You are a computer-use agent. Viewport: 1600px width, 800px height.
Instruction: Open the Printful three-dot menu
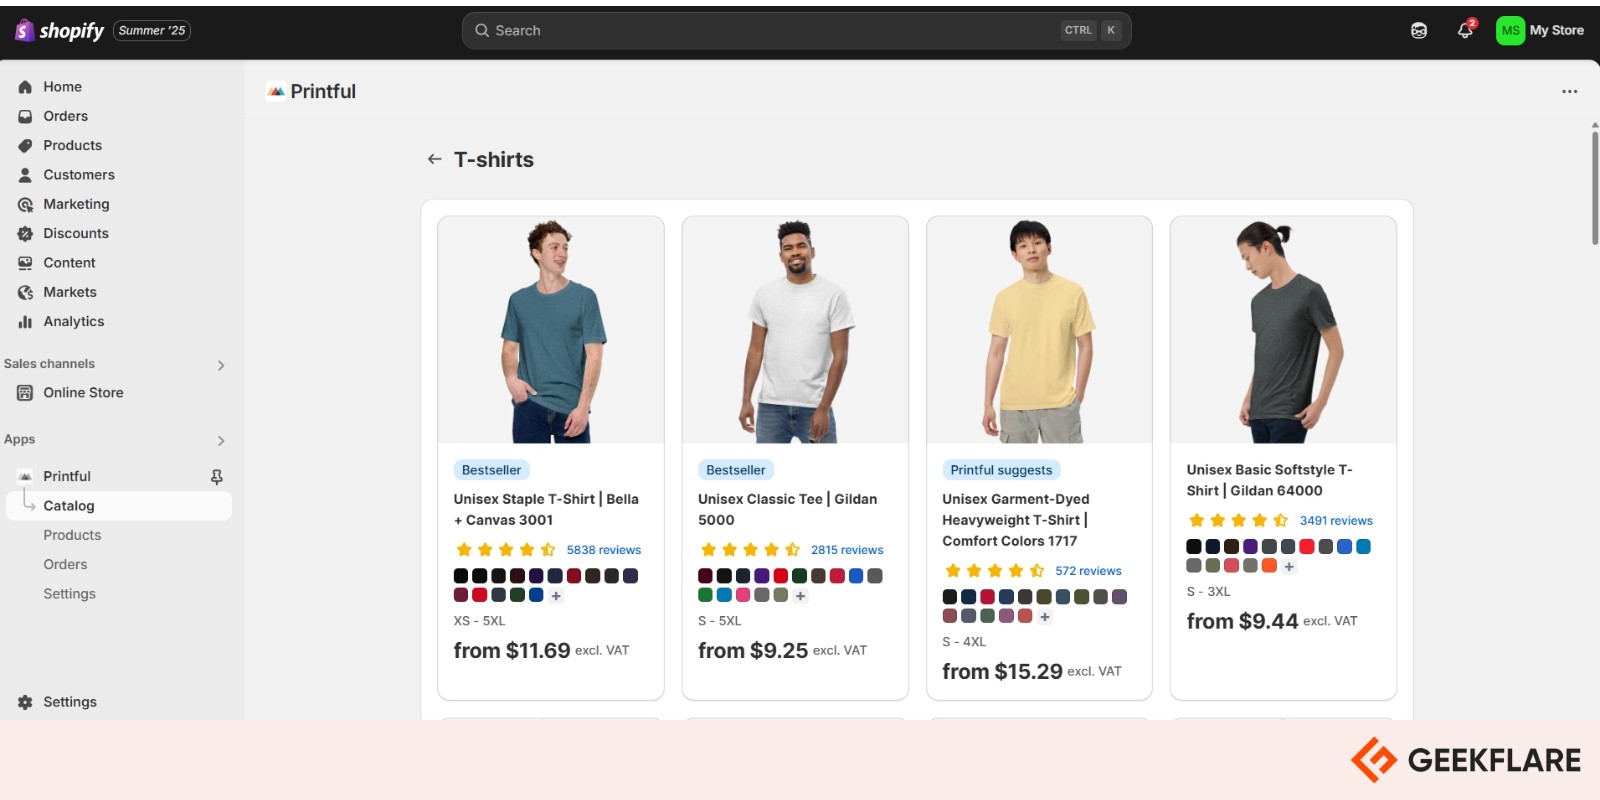point(1569,91)
